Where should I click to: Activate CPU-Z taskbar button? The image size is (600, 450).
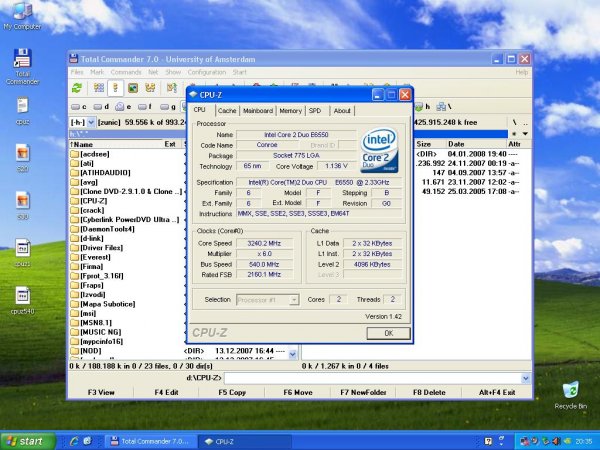tap(245, 441)
